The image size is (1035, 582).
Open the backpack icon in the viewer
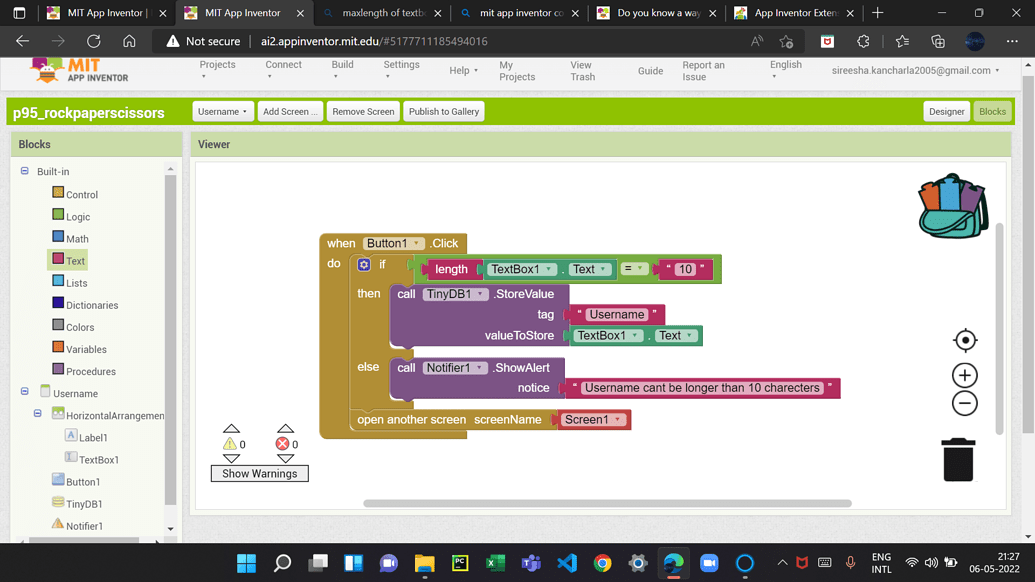click(953, 207)
